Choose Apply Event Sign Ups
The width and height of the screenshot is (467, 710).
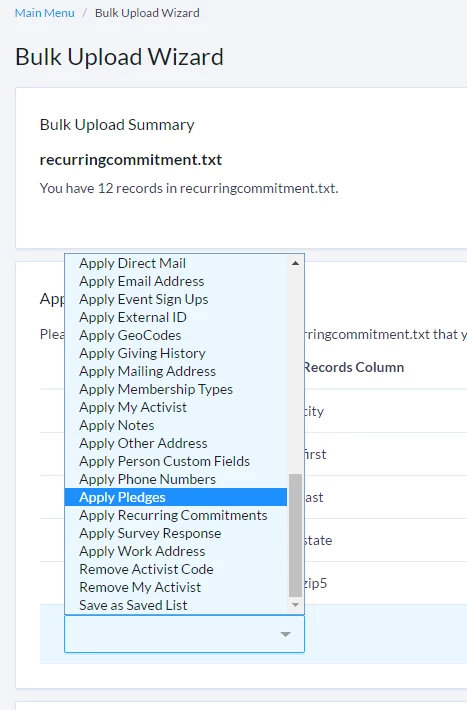coord(176,299)
